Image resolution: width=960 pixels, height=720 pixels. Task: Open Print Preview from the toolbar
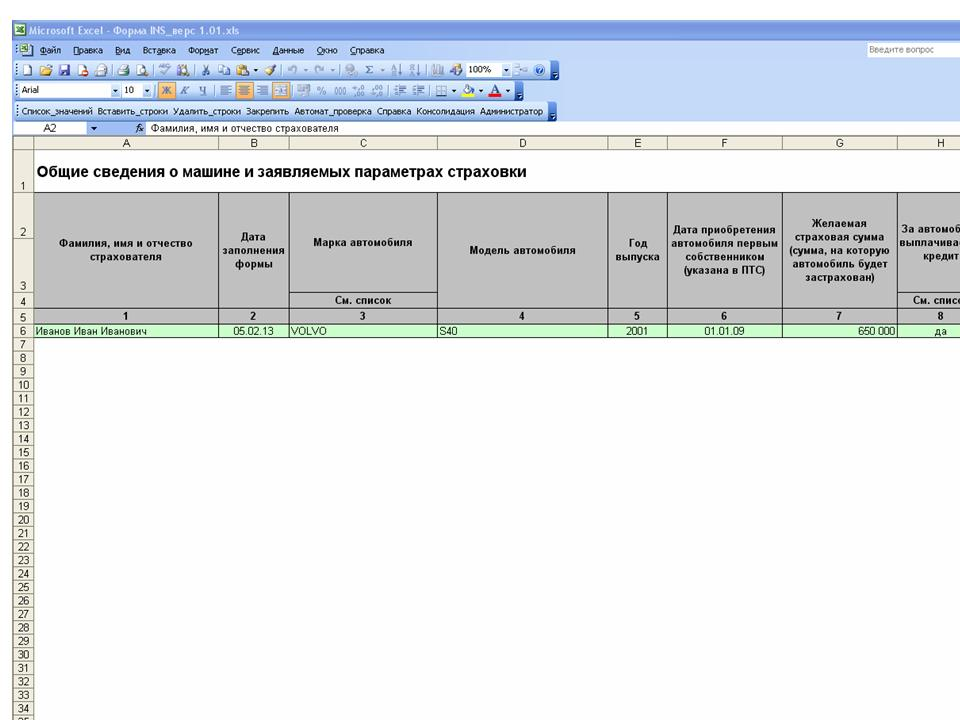(141, 70)
